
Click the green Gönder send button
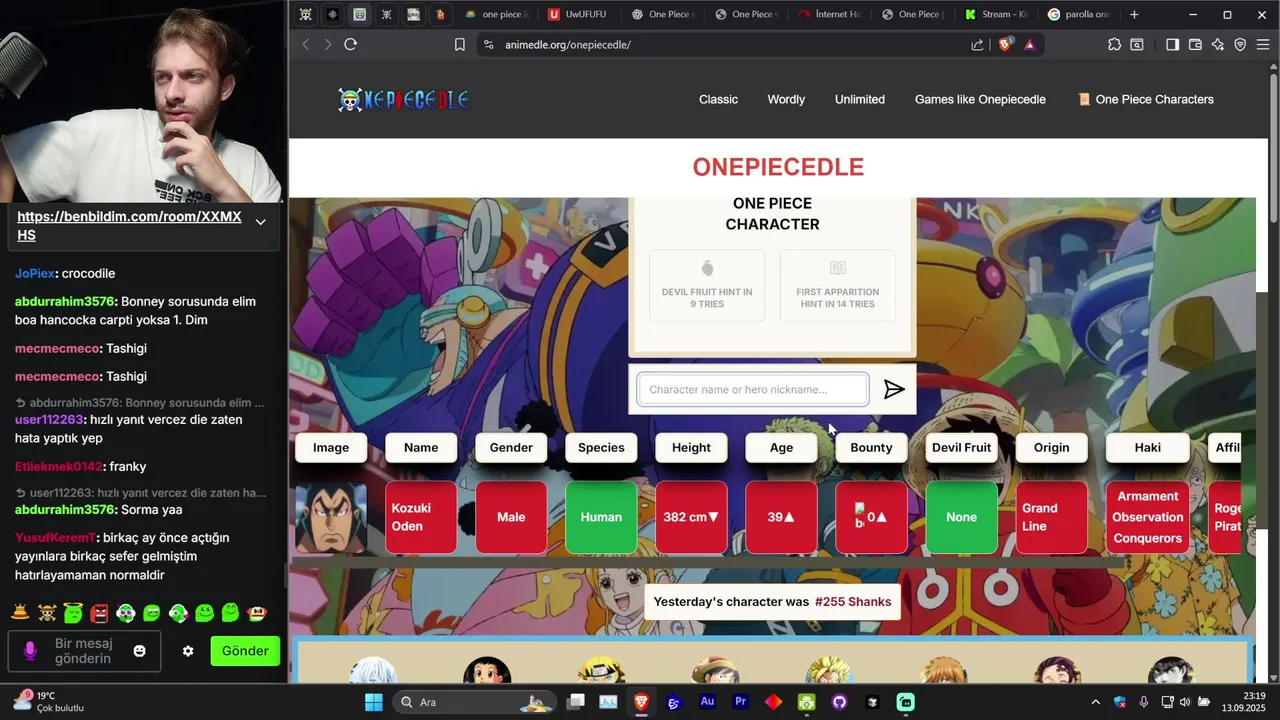tap(245, 651)
